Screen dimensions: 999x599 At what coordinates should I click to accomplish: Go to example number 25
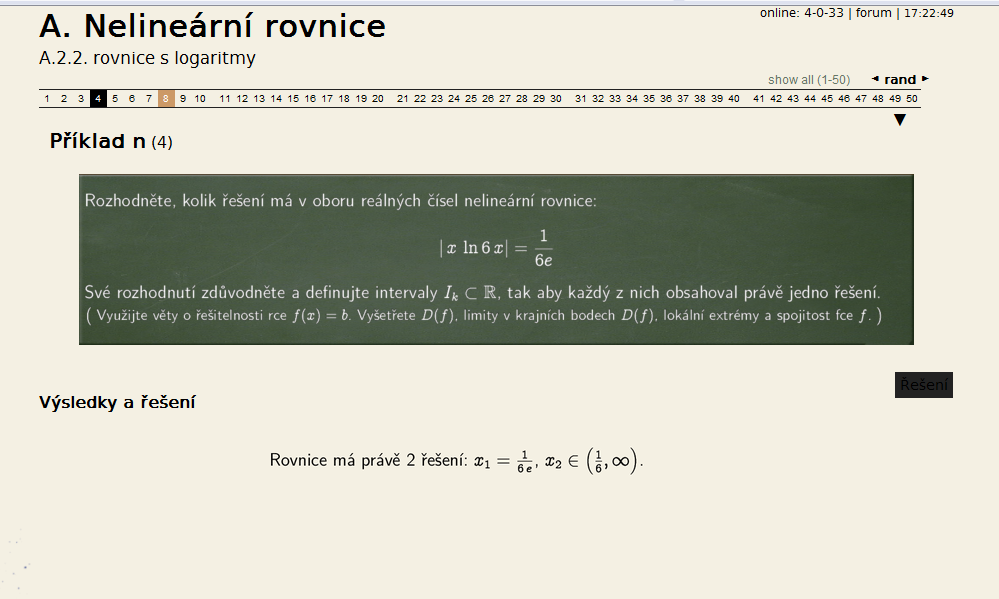click(471, 98)
